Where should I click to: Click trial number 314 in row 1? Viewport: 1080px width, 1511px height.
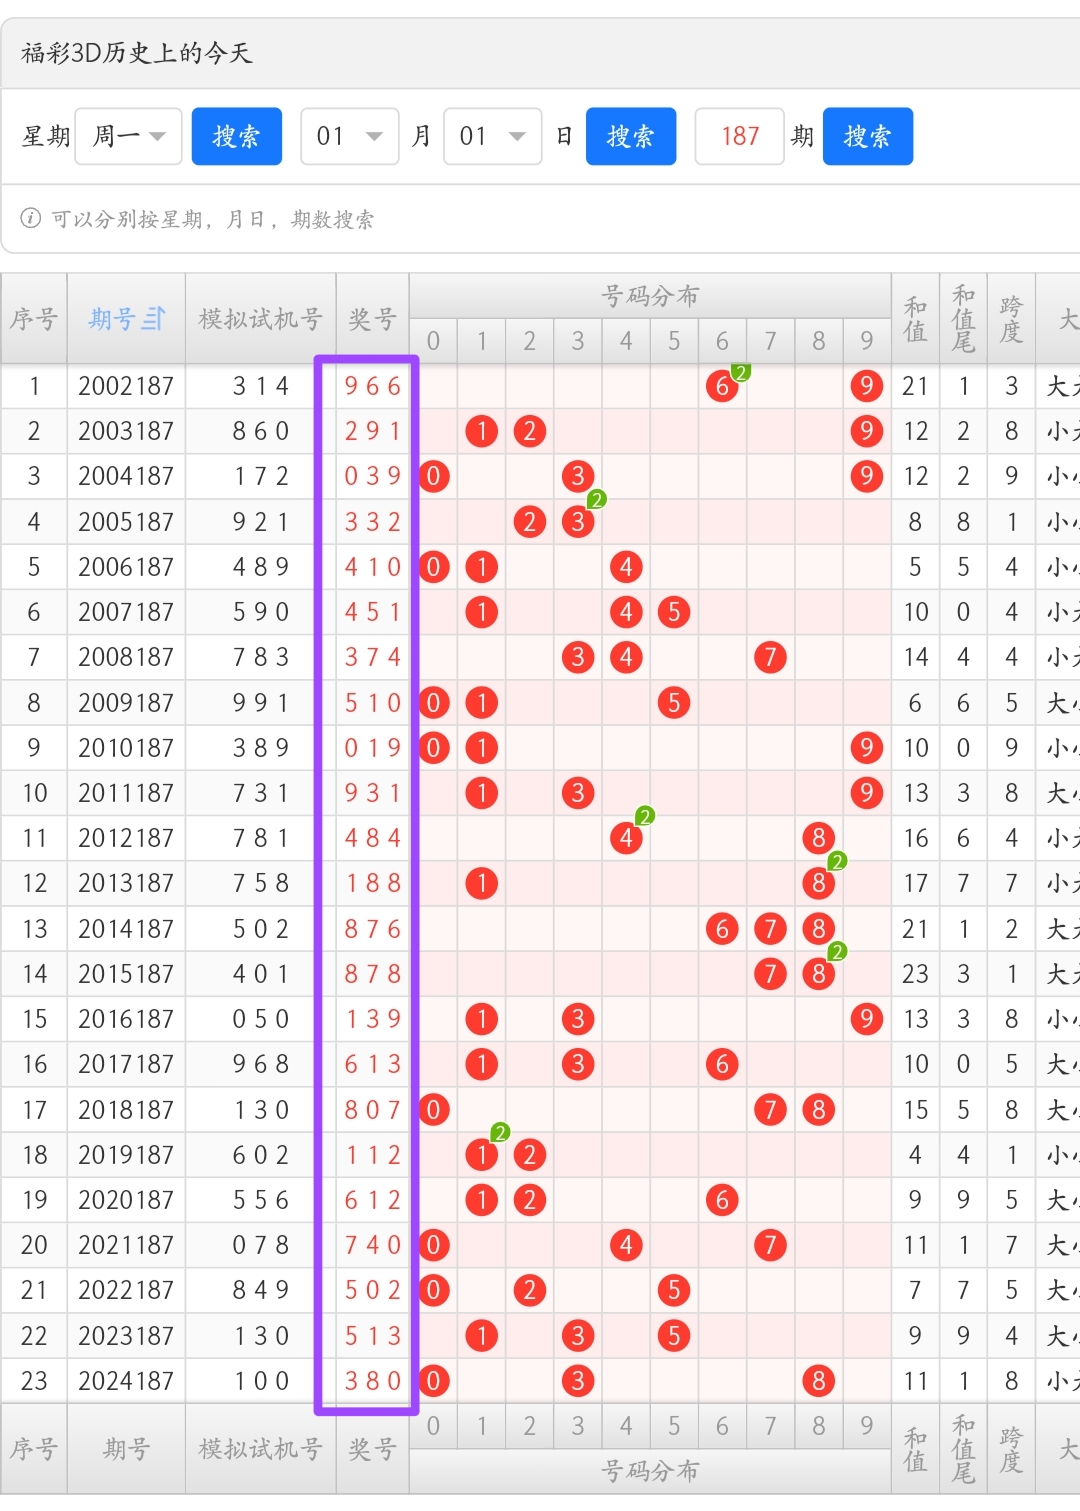tap(260, 386)
